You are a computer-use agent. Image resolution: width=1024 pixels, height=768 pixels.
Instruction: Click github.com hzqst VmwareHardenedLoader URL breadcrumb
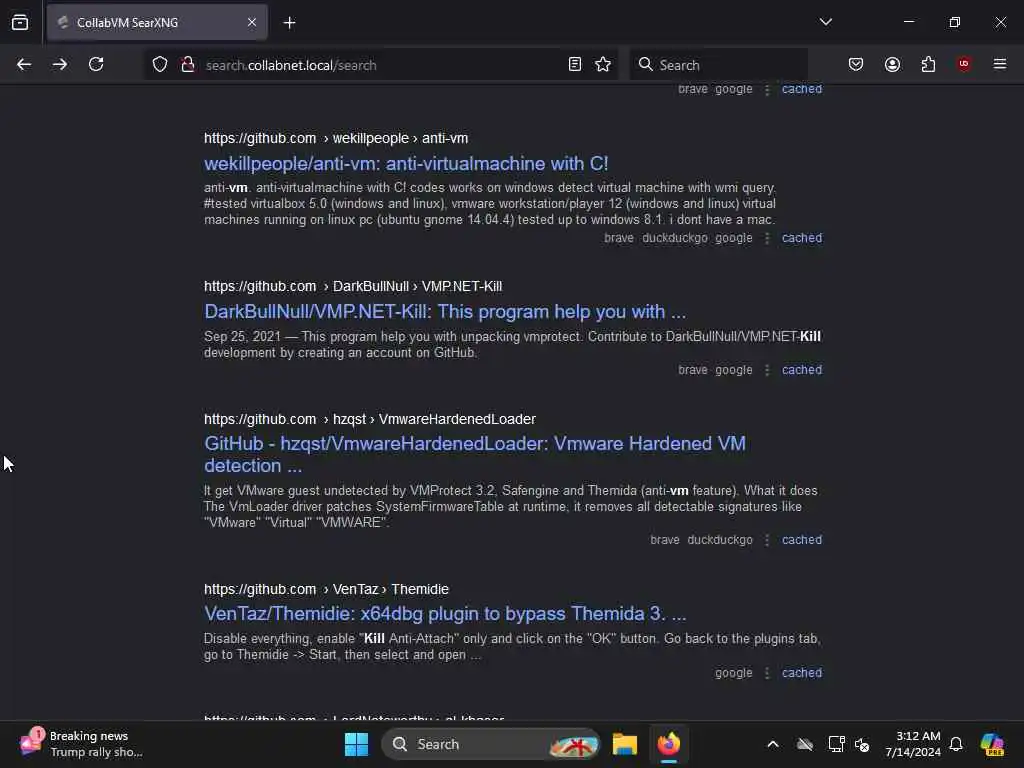click(370, 419)
